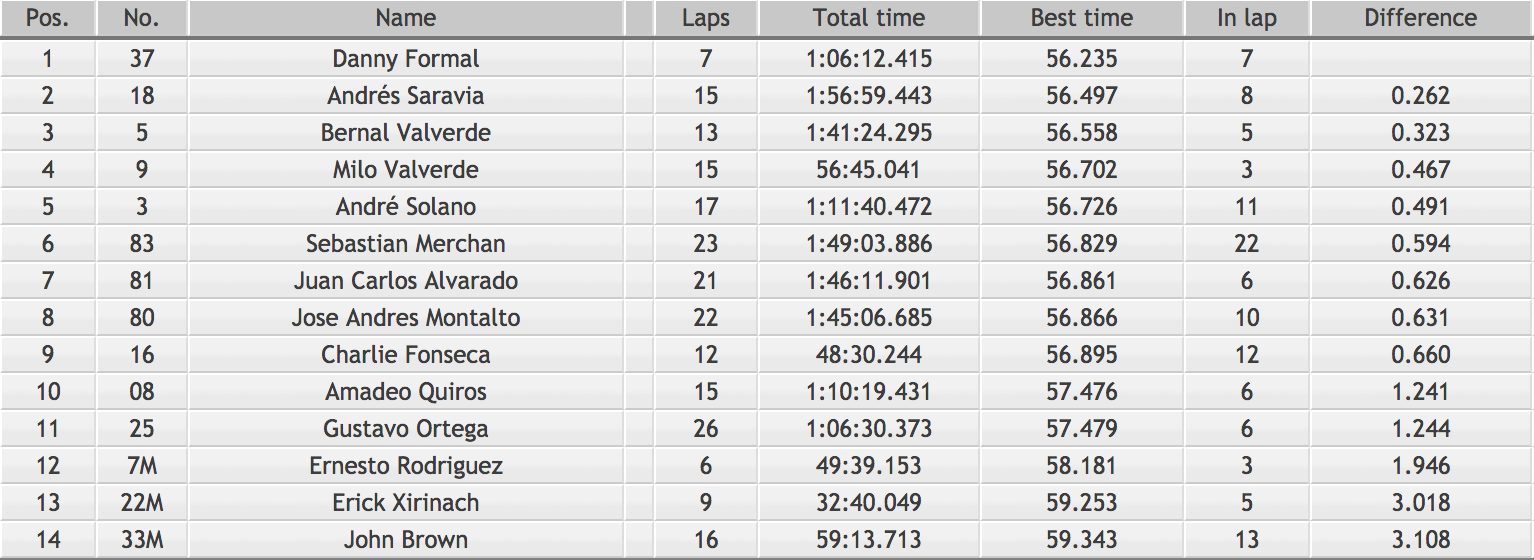Viewport: 1534px width, 560px height.
Task: Select car number 7M cell
Action: click(x=142, y=466)
